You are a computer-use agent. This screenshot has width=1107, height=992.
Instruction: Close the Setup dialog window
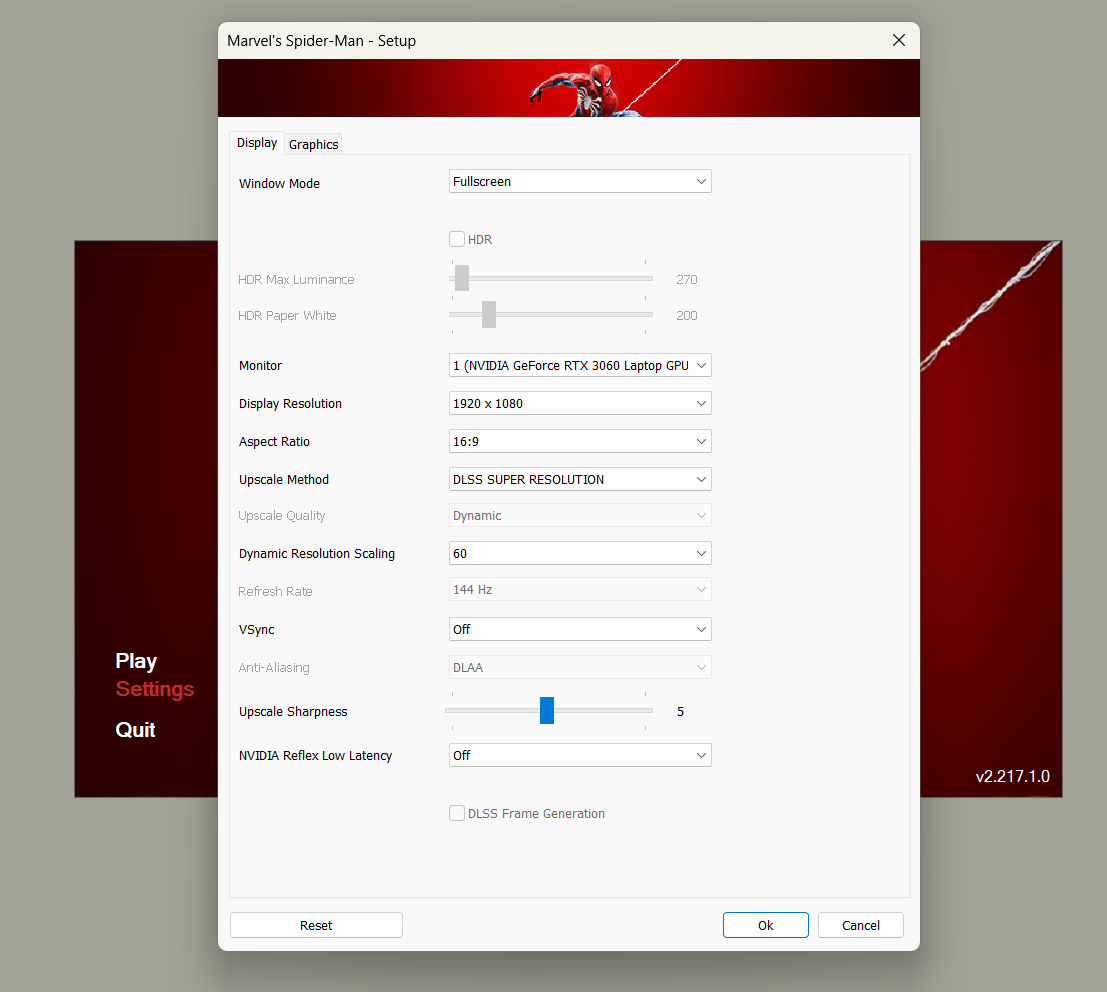[x=899, y=40]
